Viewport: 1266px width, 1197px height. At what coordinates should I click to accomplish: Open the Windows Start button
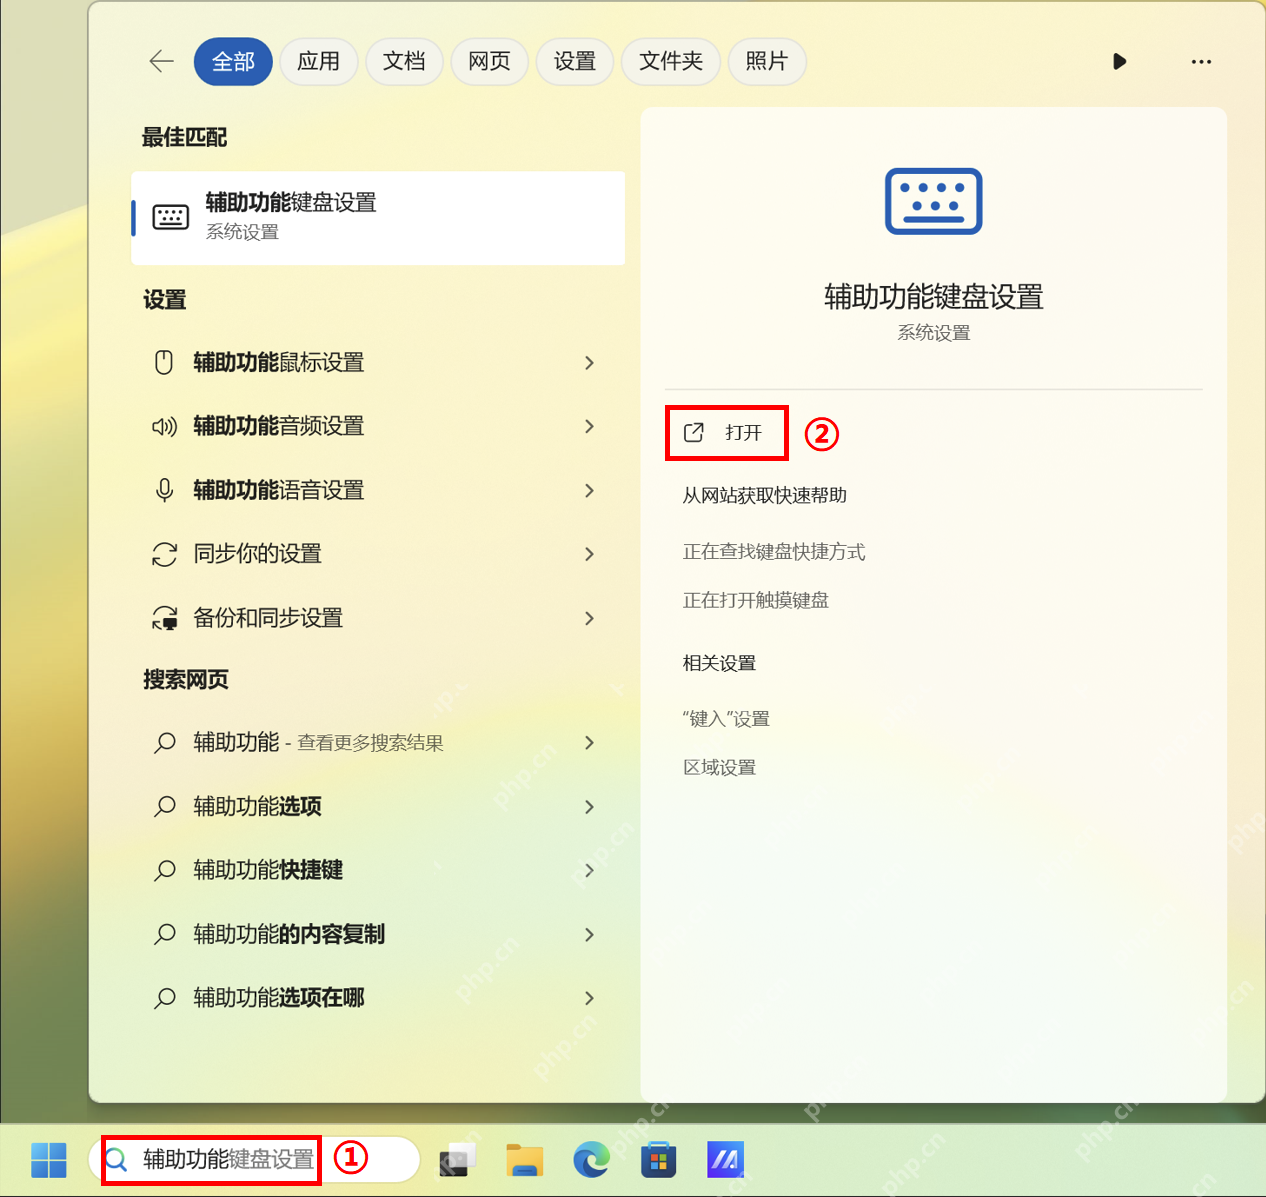pyautogui.click(x=49, y=1160)
